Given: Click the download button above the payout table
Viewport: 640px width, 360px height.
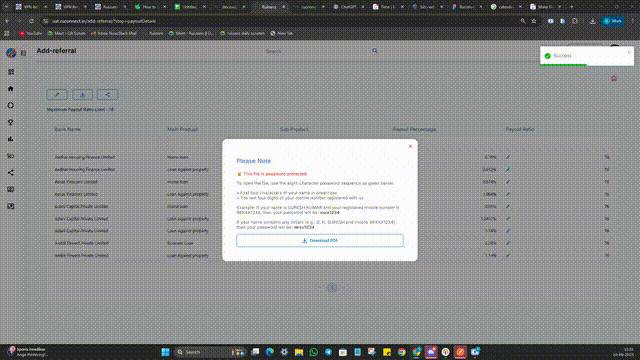Looking at the screenshot, I should pyautogui.click(x=82, y=95).
